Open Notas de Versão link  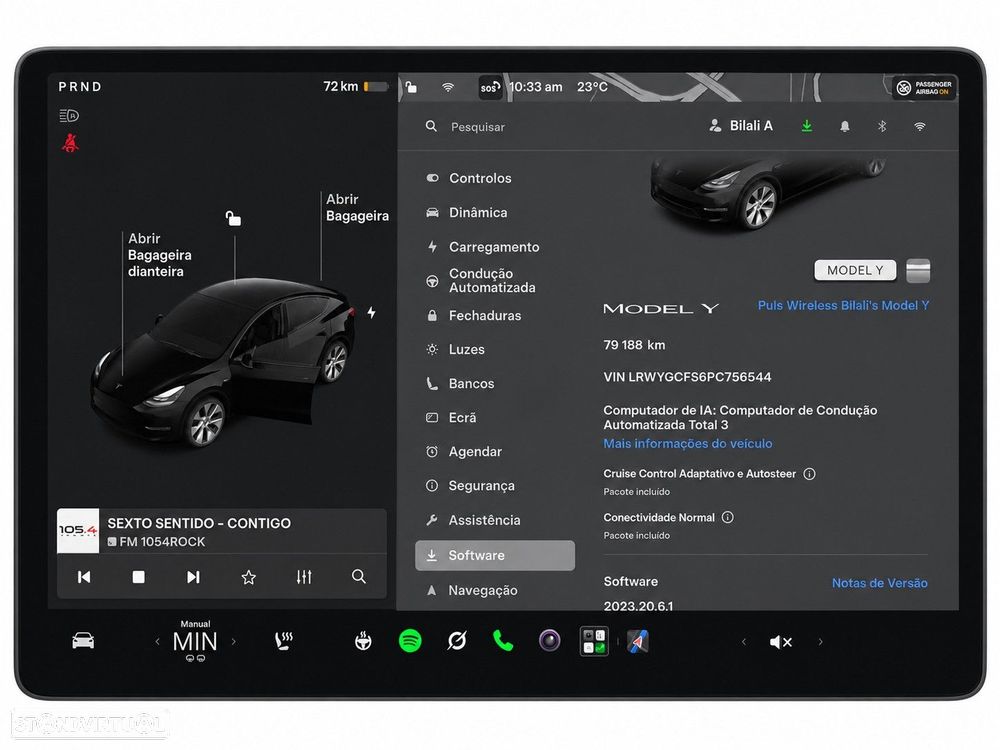pos(879,583)
